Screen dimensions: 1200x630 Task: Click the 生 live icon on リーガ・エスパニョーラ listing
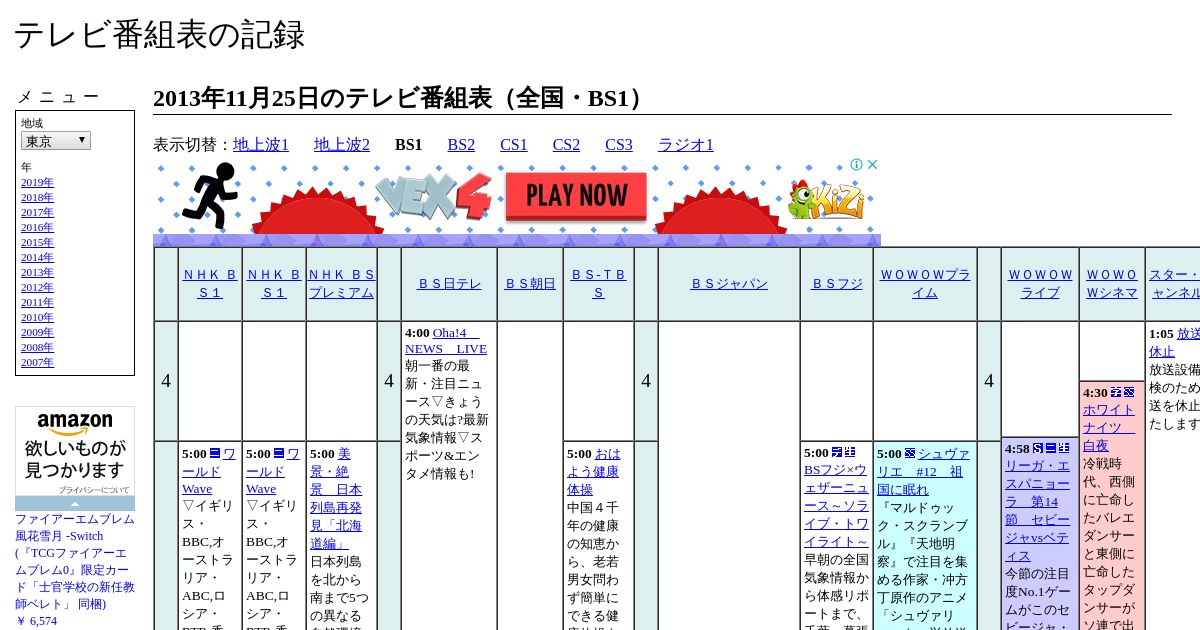point(1064,448)
